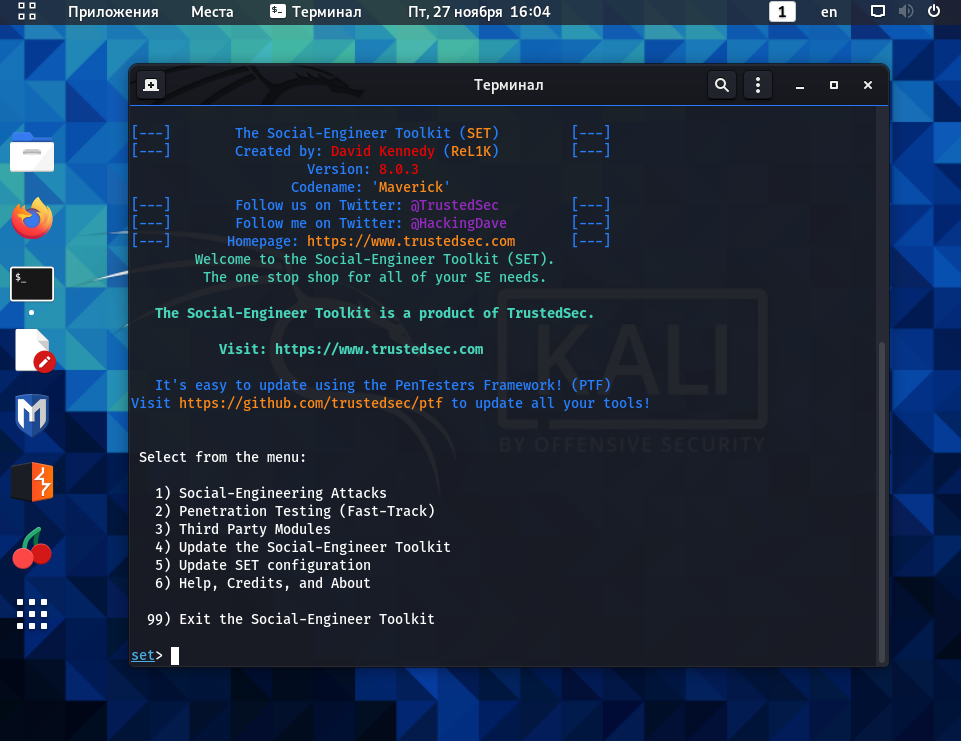Open the text editor icon in the dock

pos(34,351)
